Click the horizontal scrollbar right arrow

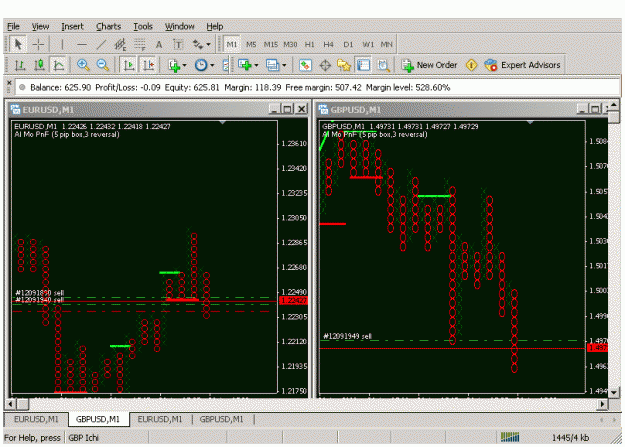tap(602, 404)
